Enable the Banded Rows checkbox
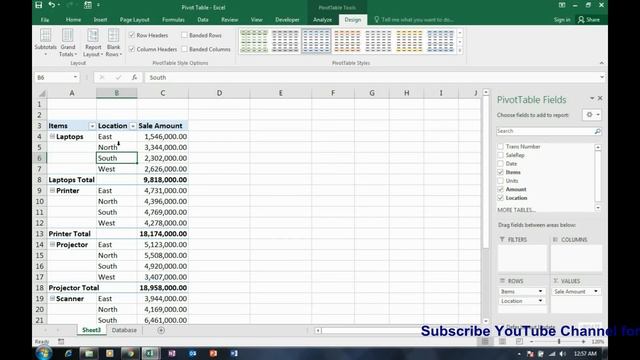This screenshot has height=360, width=640. point(184,36)
